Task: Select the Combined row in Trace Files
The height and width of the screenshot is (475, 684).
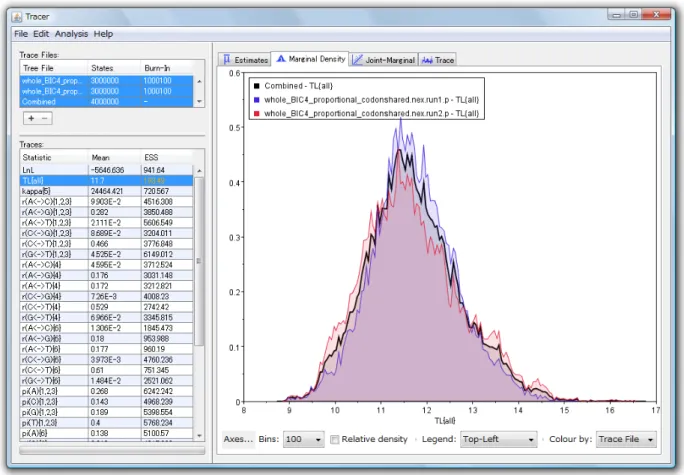Action: [106, 102]
